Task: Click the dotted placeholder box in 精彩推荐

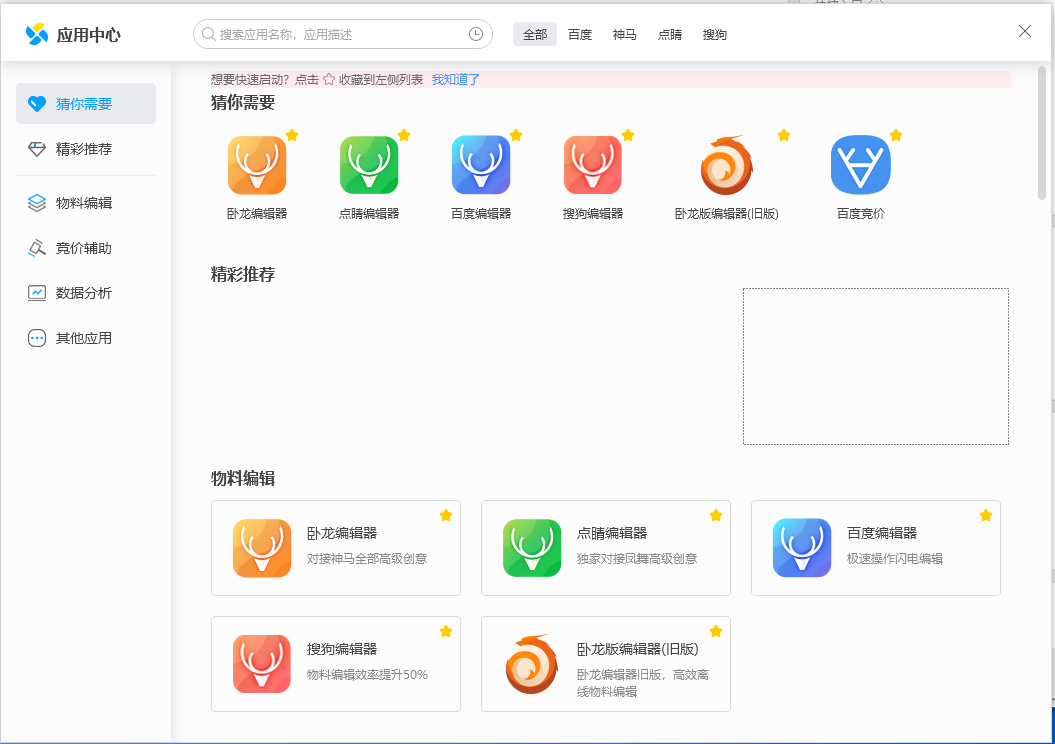Action: tap(875, 367)
